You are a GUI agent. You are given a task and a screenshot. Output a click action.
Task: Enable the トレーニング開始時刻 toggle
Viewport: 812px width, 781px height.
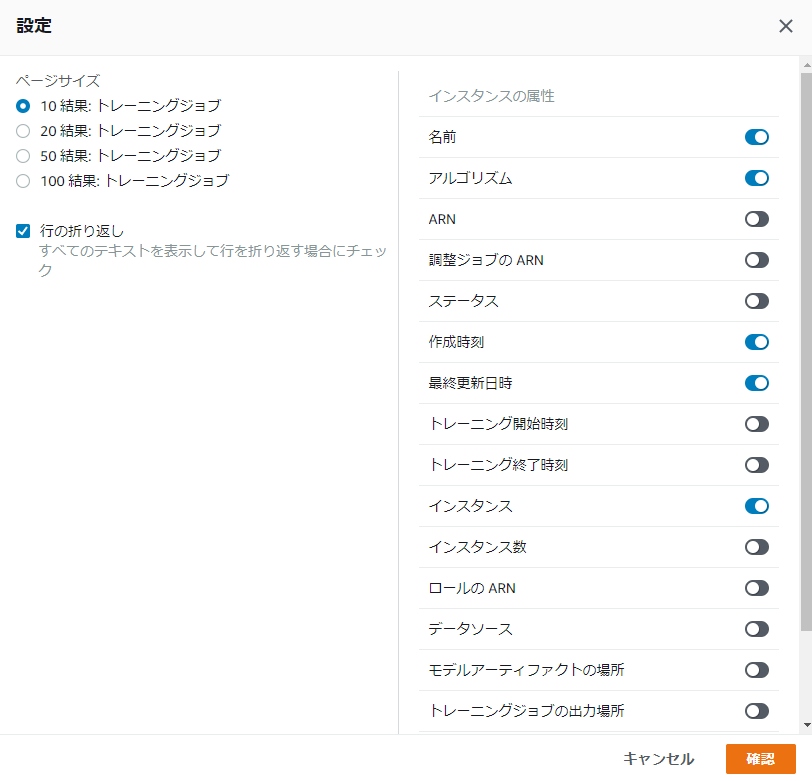pos(757,424)
